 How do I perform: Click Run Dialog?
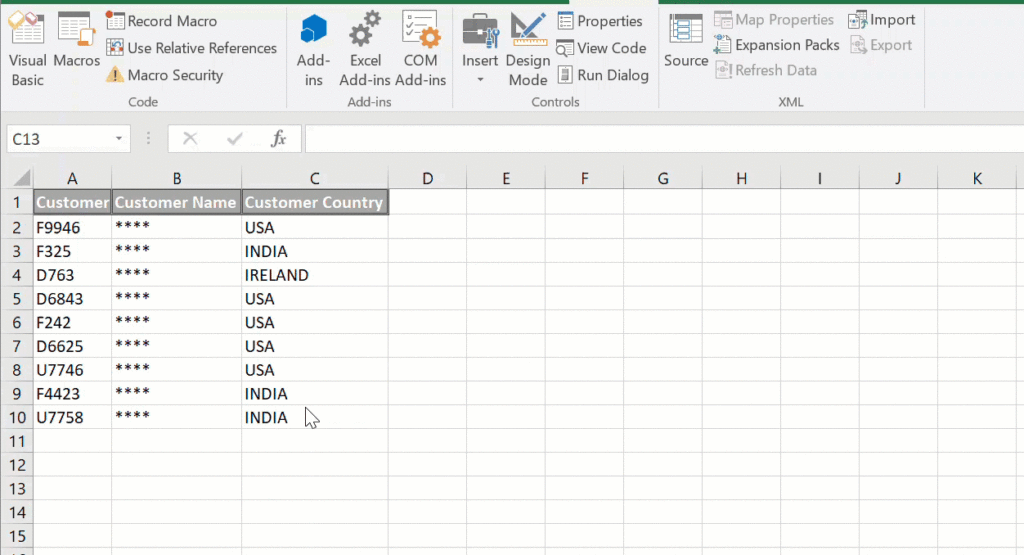tap(603, 75)
